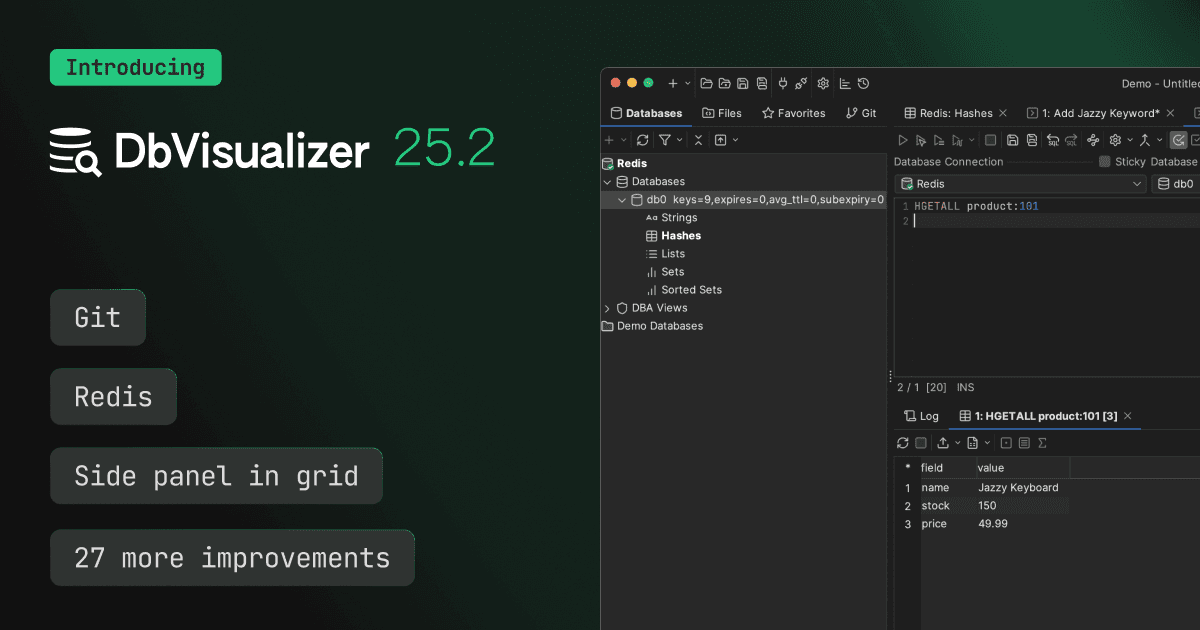Click the undo SQL icon in the editor toolbar

tap(1053, 140)
